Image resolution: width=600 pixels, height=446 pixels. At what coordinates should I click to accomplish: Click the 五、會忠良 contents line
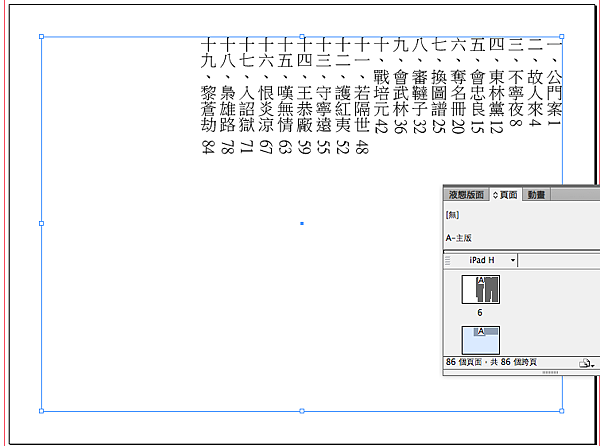[477, 86]
